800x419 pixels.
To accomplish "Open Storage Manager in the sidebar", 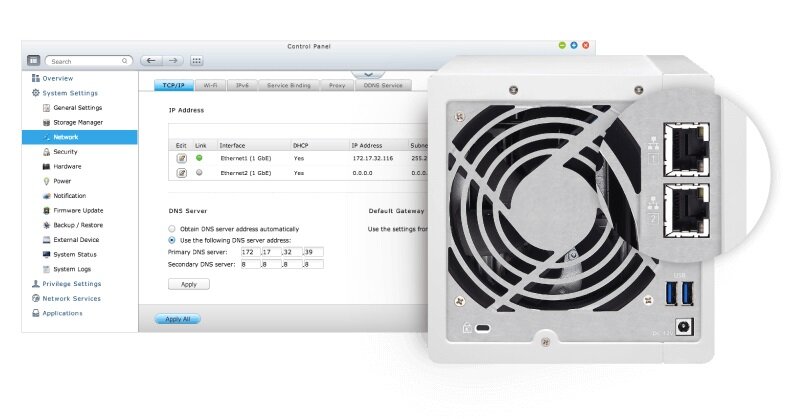I will [x=77, y=122].
